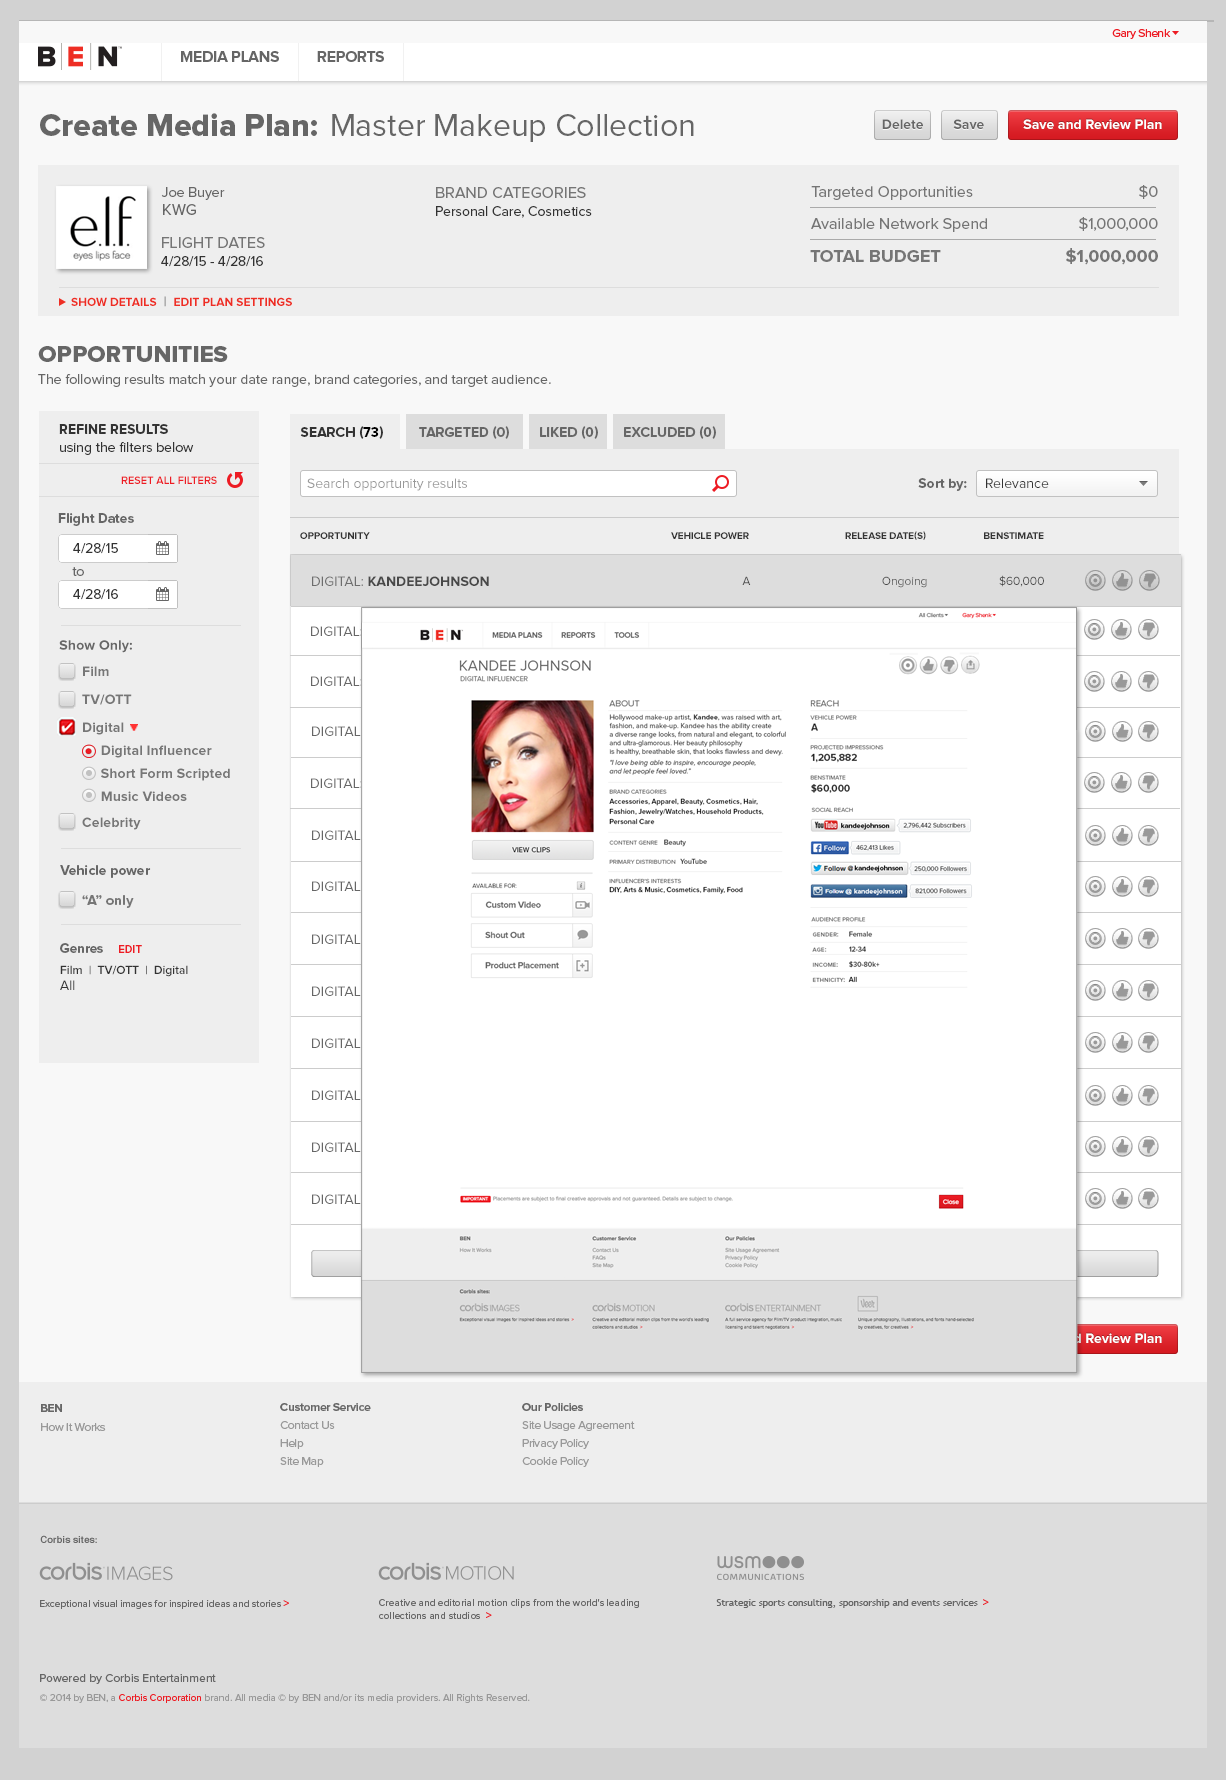The width and height of the screenshot is (1226, 1780).
Task: Switch to the Targeted (0) tab
Action: 464,432
